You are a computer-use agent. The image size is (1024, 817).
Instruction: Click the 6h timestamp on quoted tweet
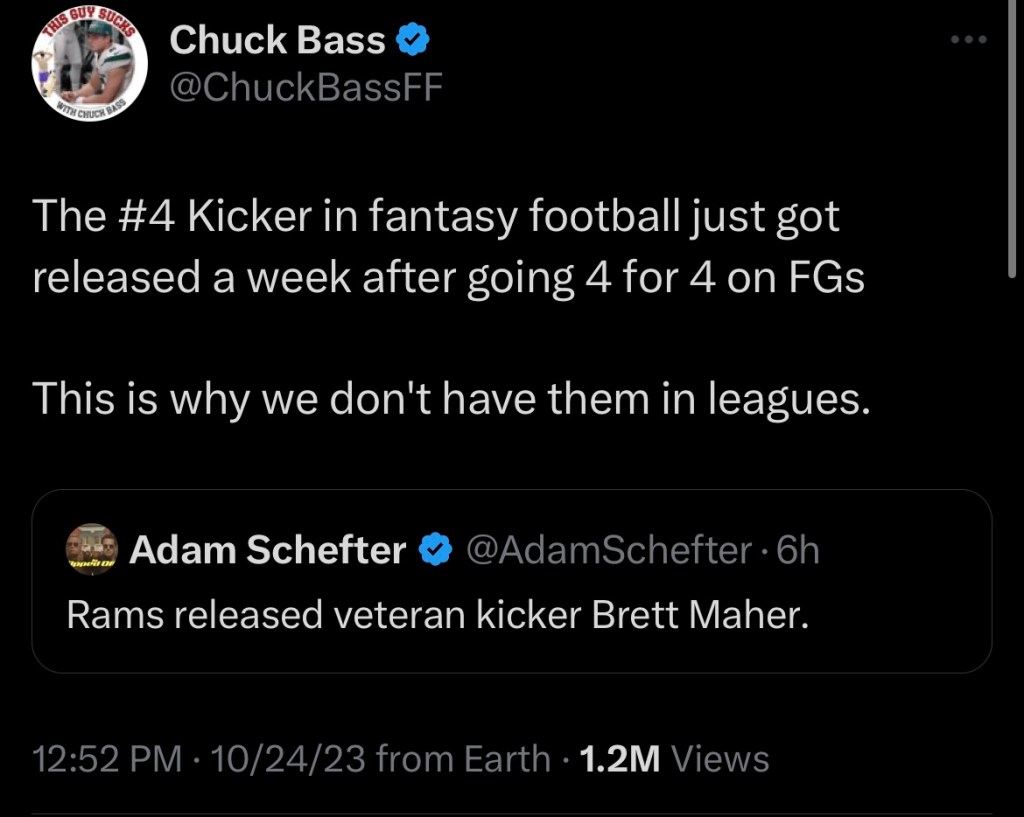coord(798,550)
